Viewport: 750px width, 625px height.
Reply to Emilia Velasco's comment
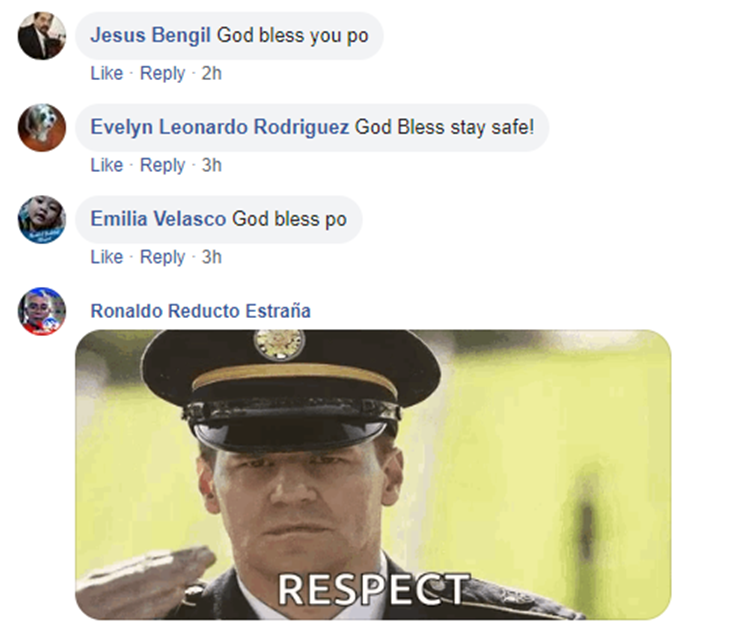[x=162, y=257]
